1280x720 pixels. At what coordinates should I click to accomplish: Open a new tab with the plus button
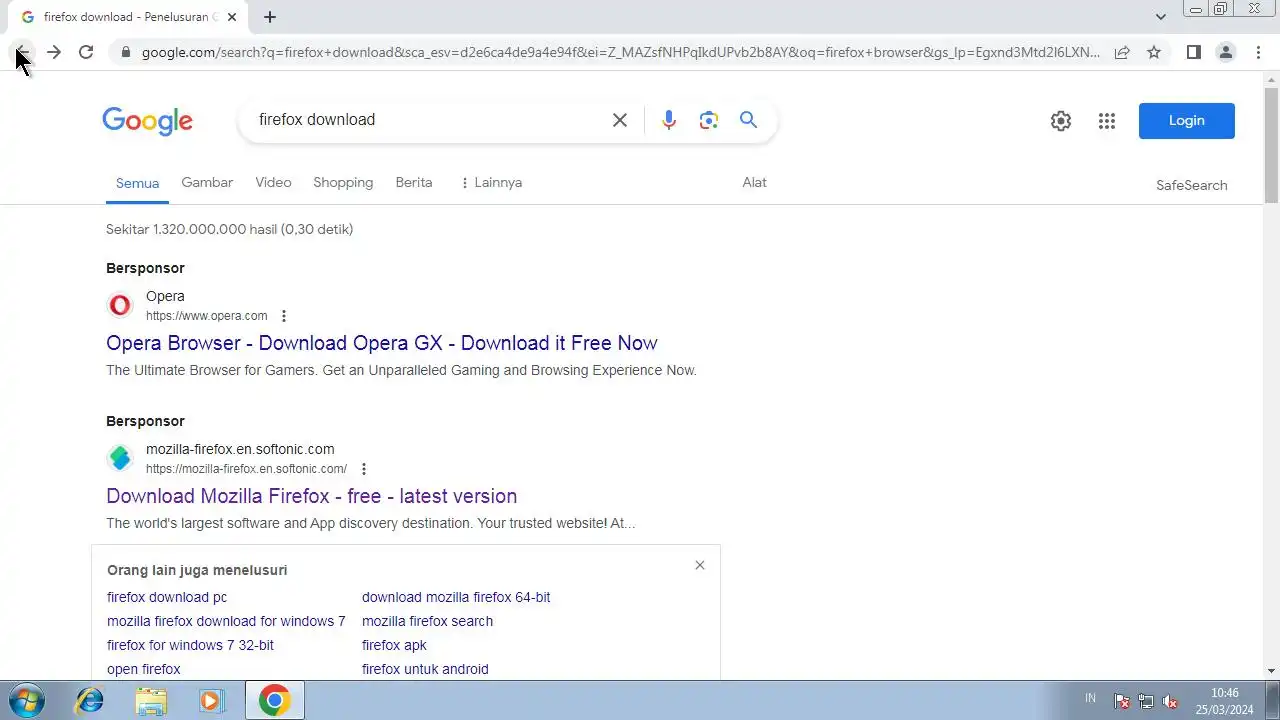[x=270, y=17]
